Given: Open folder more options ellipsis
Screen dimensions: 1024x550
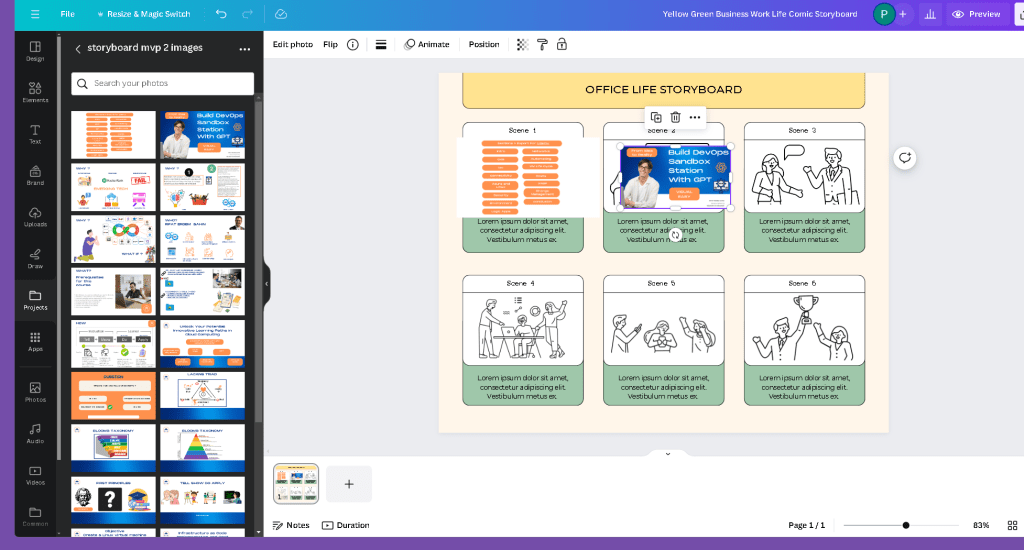Looking at the screenshot, I should click(244, 49).
